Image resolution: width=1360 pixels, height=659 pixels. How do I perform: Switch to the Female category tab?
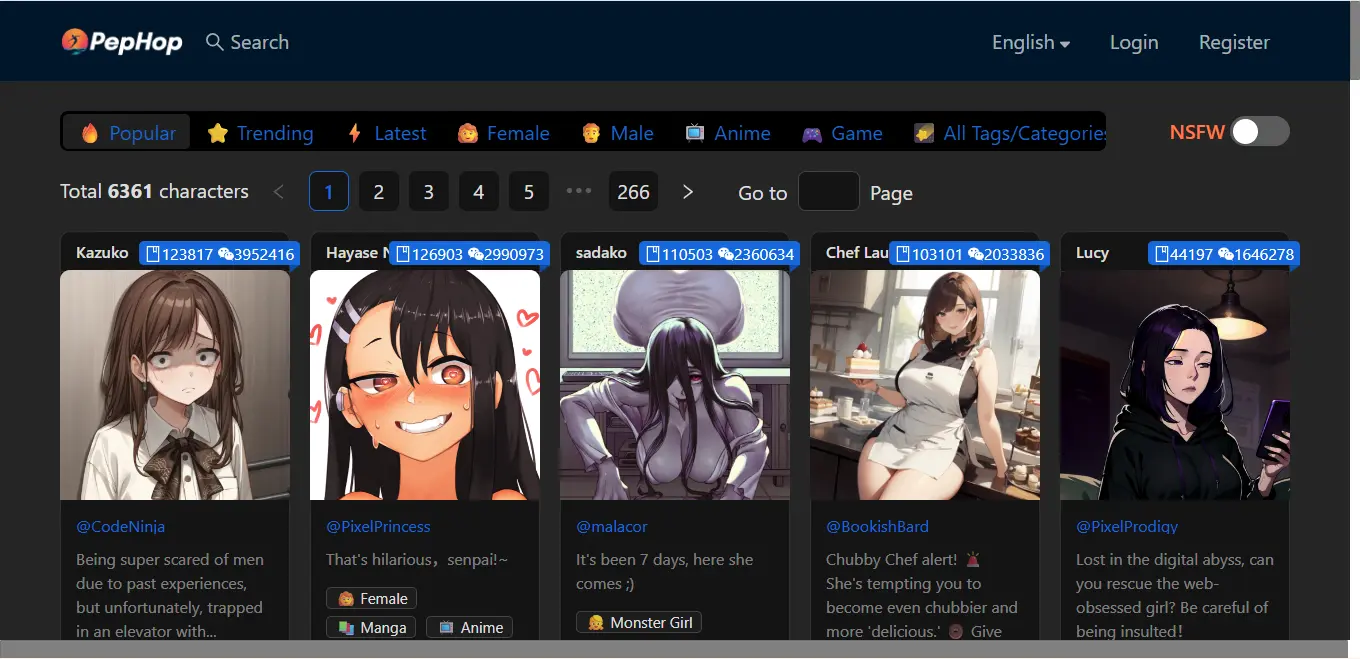[504, 133]
